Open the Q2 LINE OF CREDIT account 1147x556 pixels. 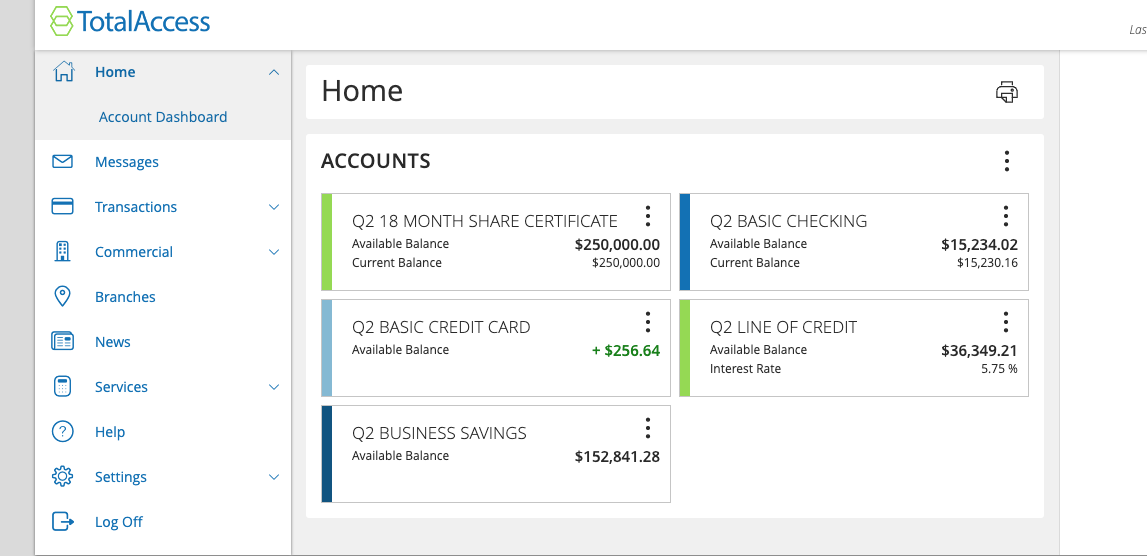tap(783, 327)
